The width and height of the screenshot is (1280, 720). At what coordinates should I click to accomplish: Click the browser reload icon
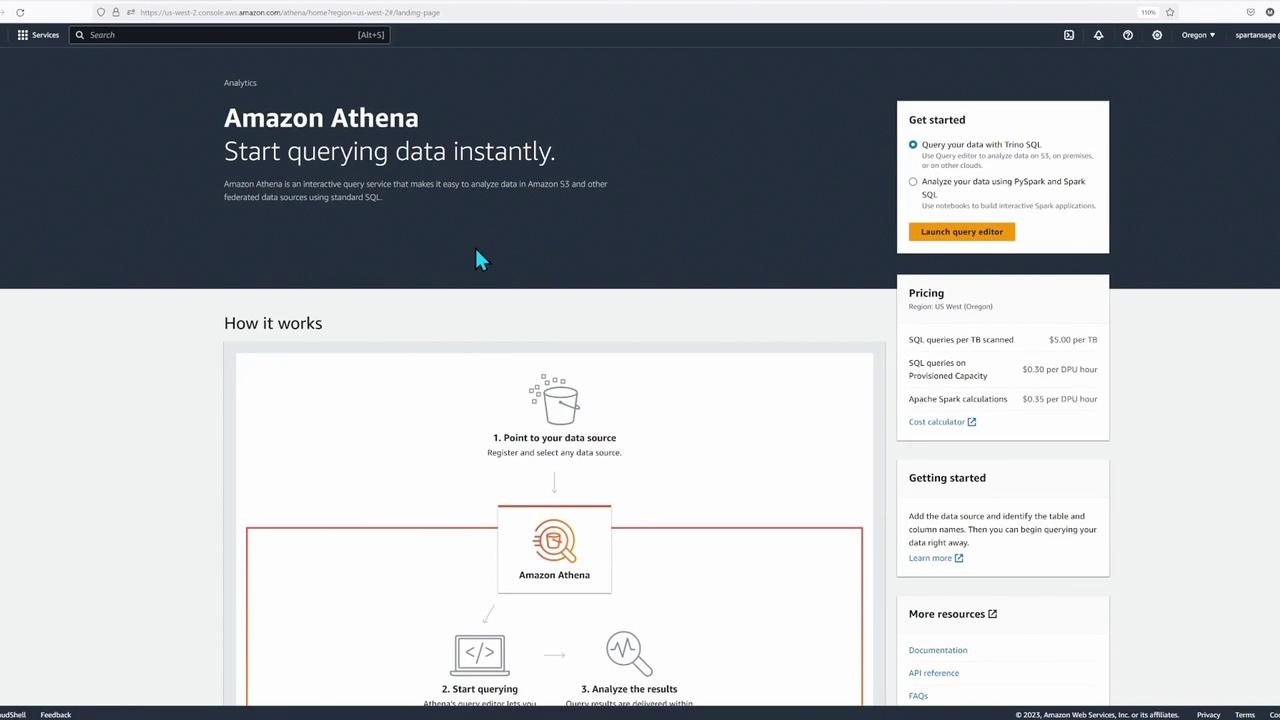click(x=20, y=12)
